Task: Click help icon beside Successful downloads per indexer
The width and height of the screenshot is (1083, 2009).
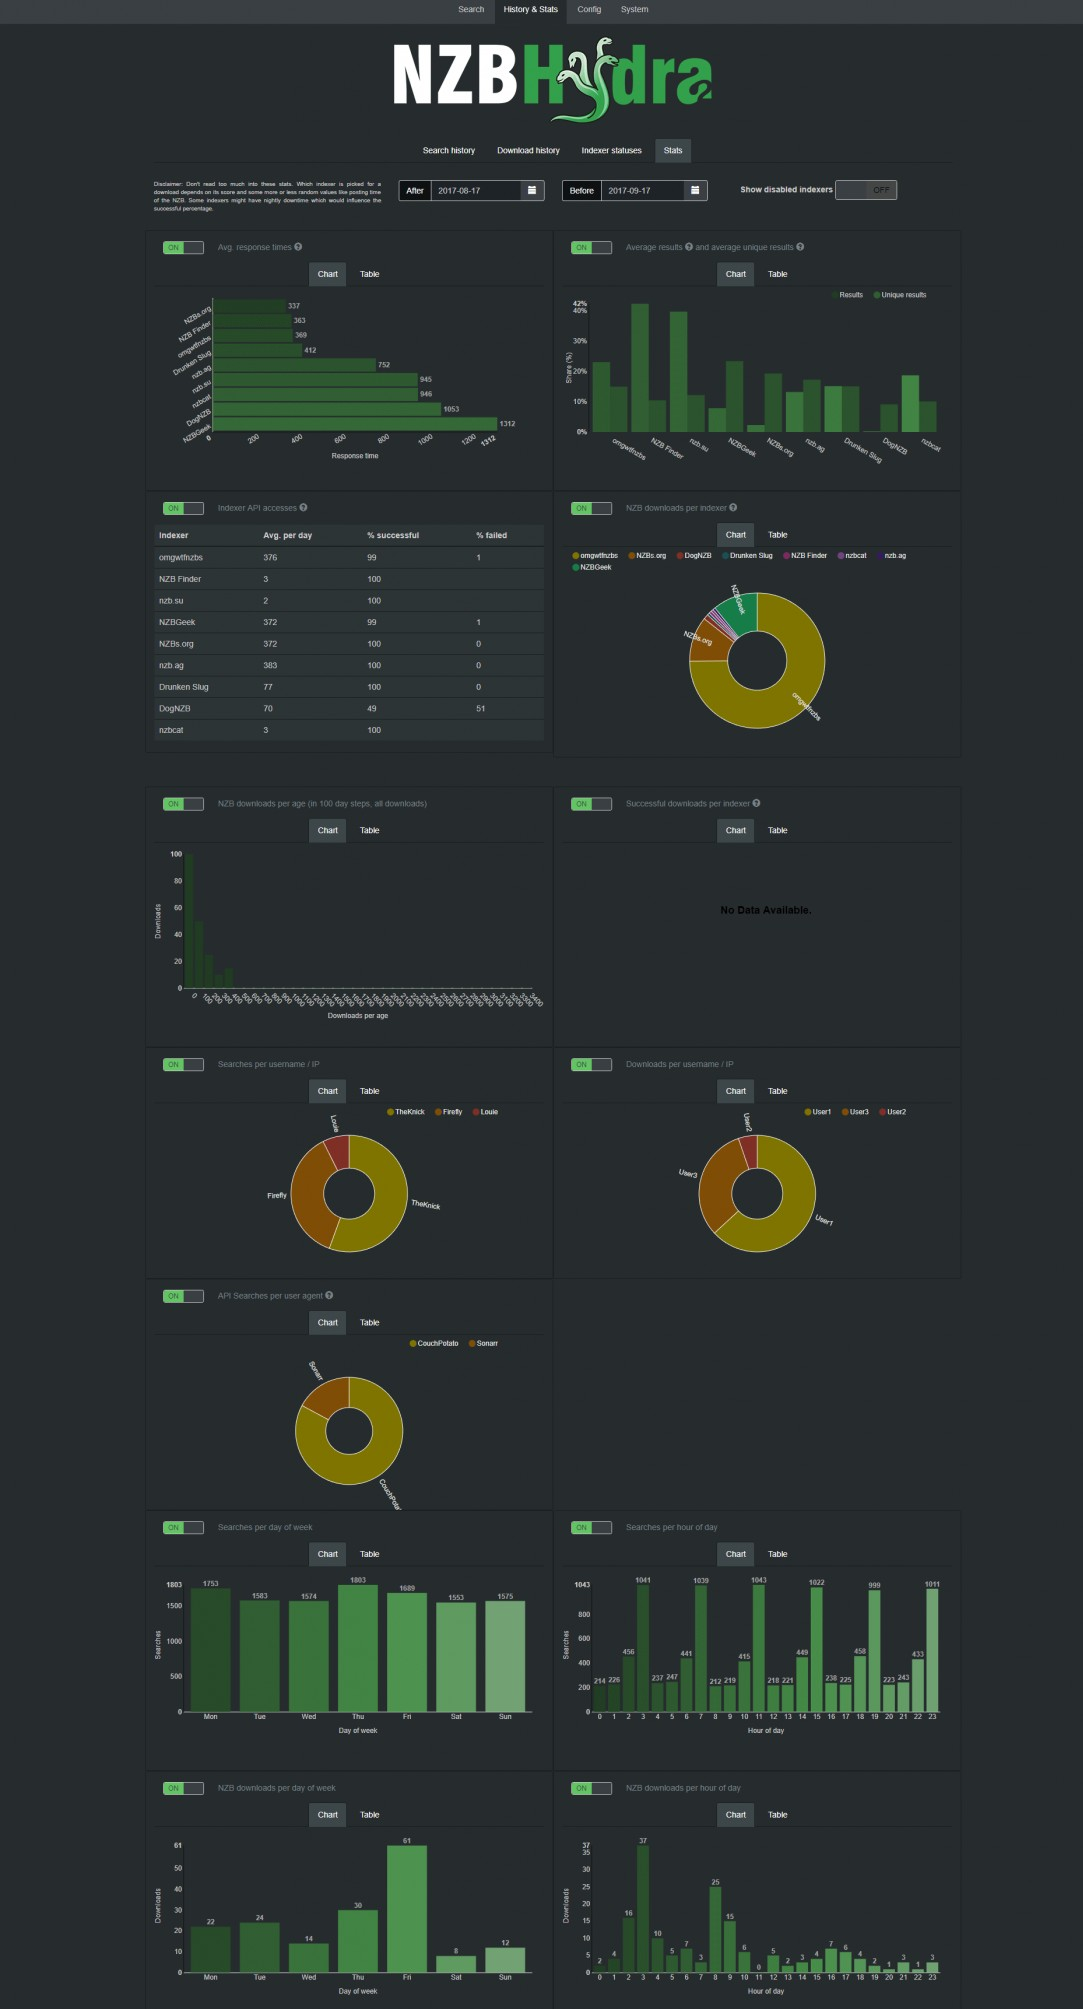Action: [x=756, y=803]
